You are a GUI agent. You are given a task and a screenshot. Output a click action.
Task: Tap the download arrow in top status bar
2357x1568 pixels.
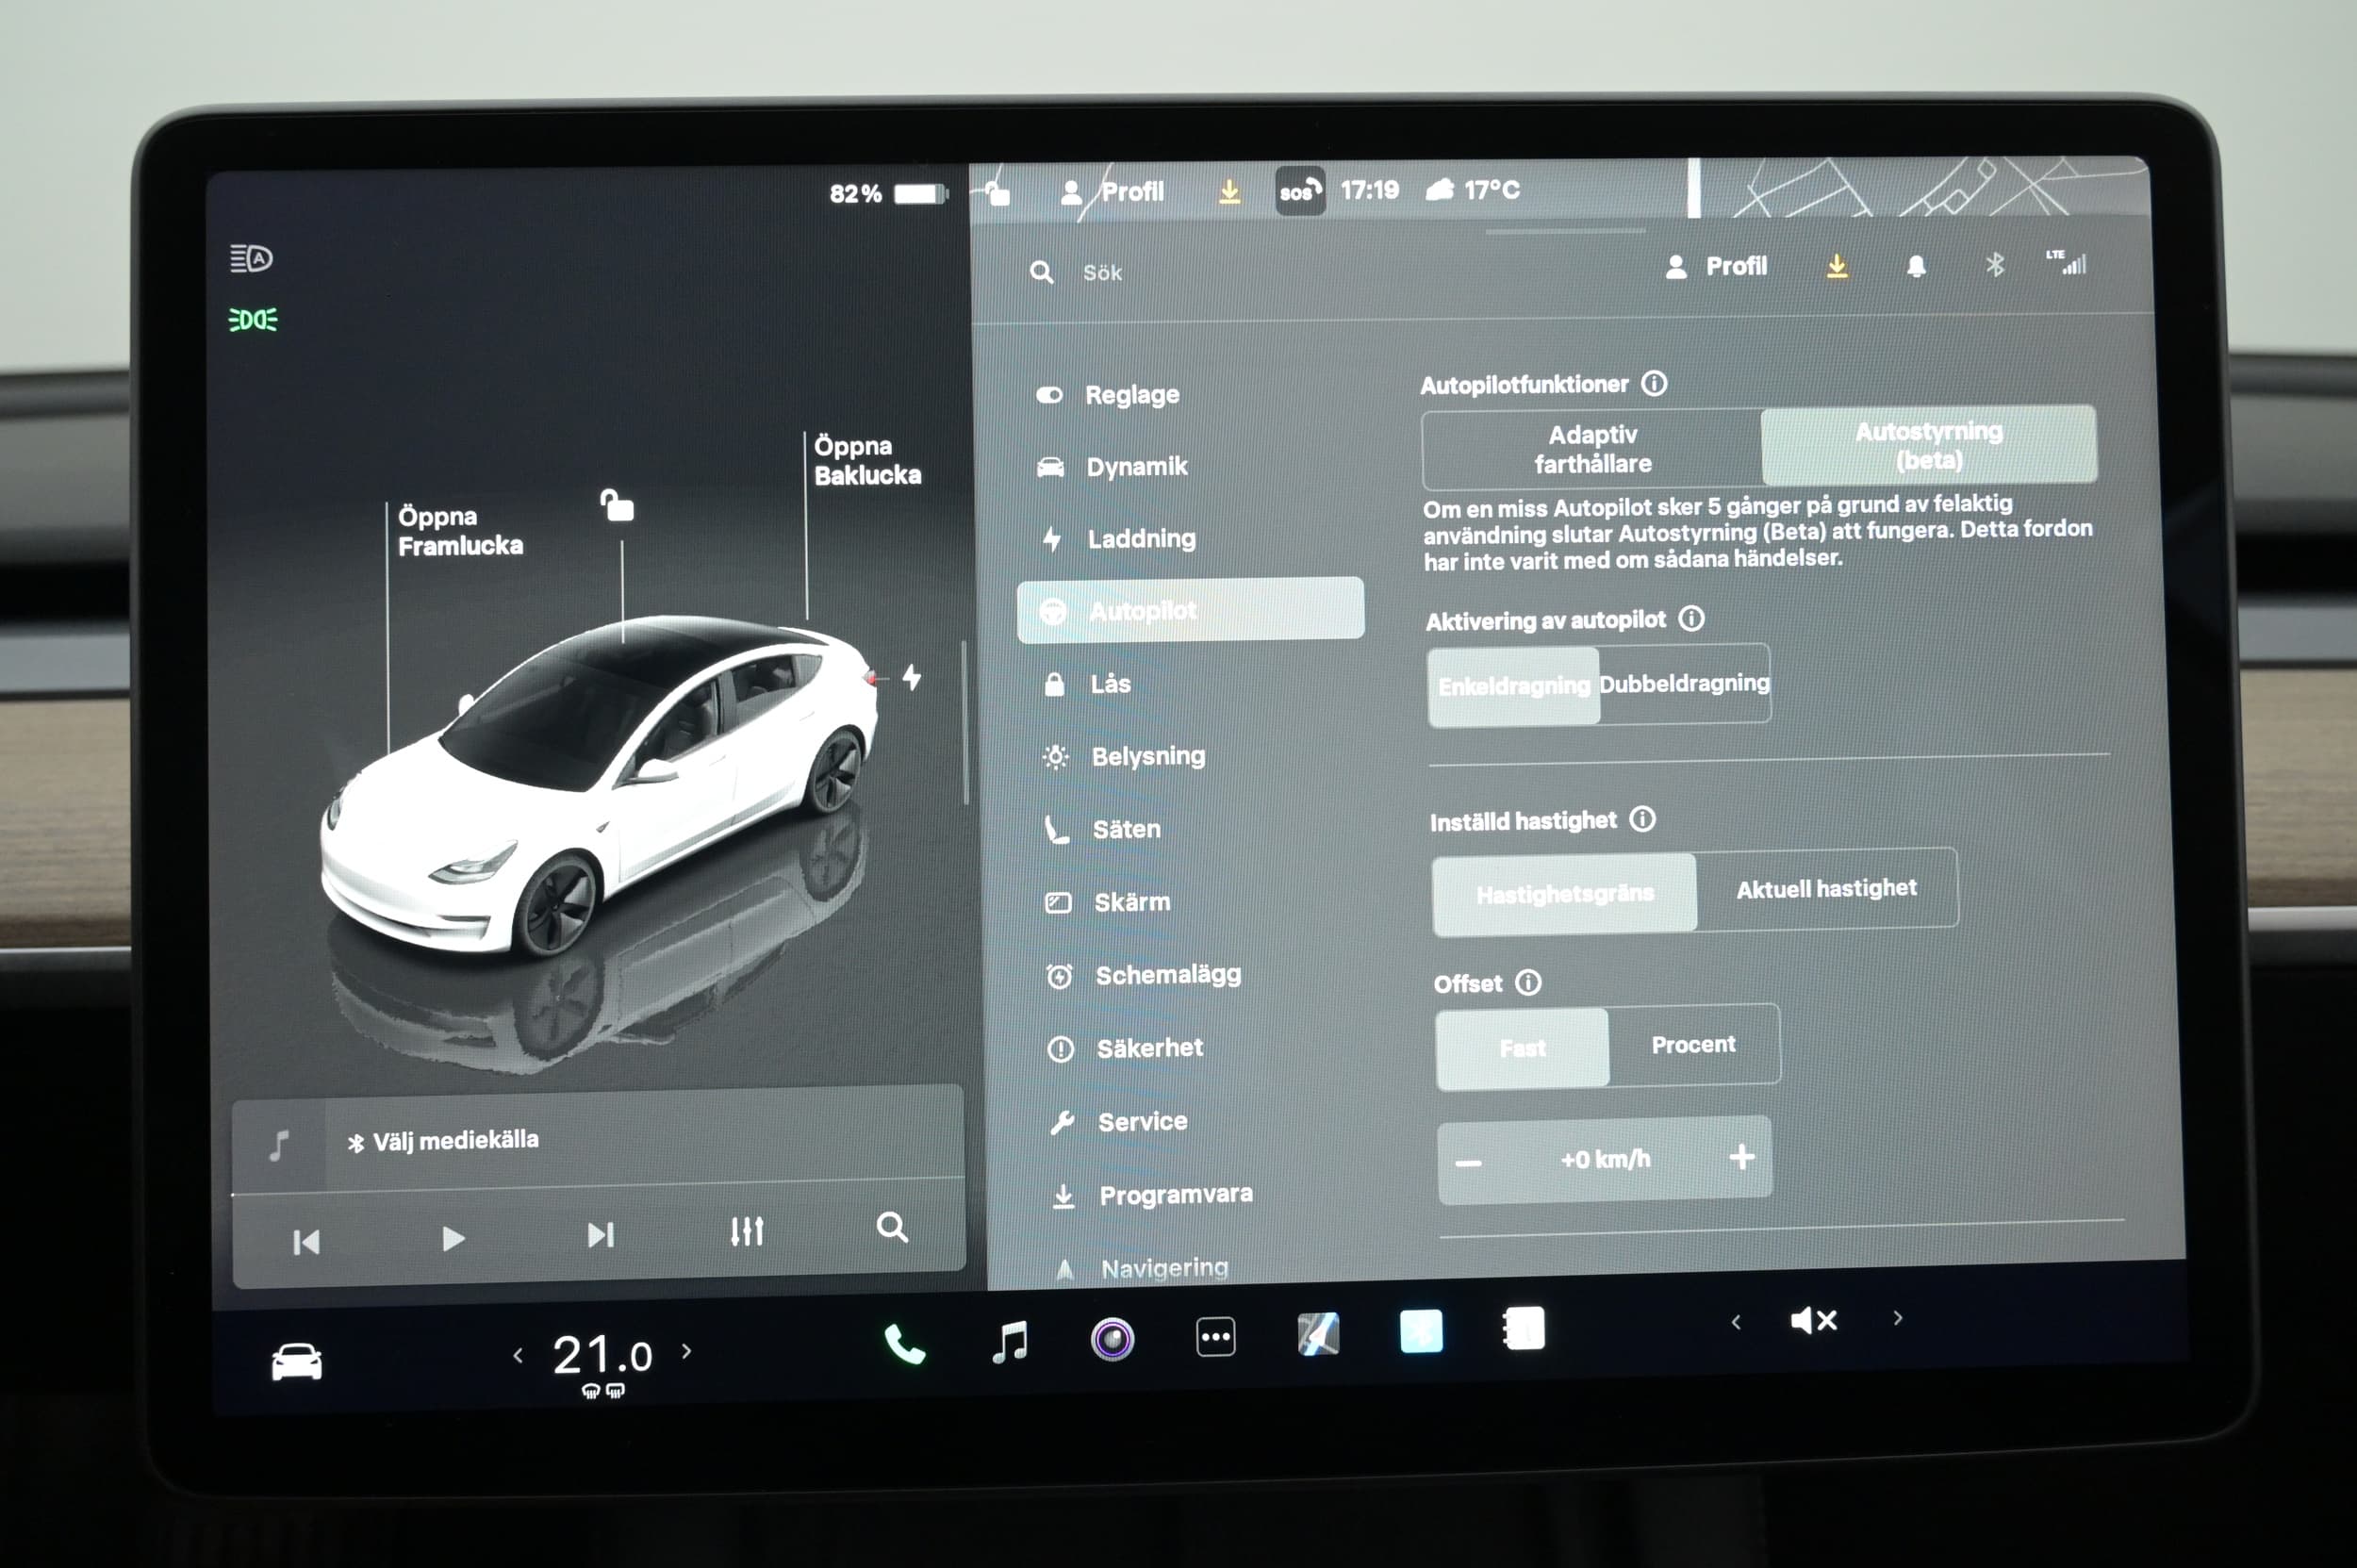click(1230, 191)
